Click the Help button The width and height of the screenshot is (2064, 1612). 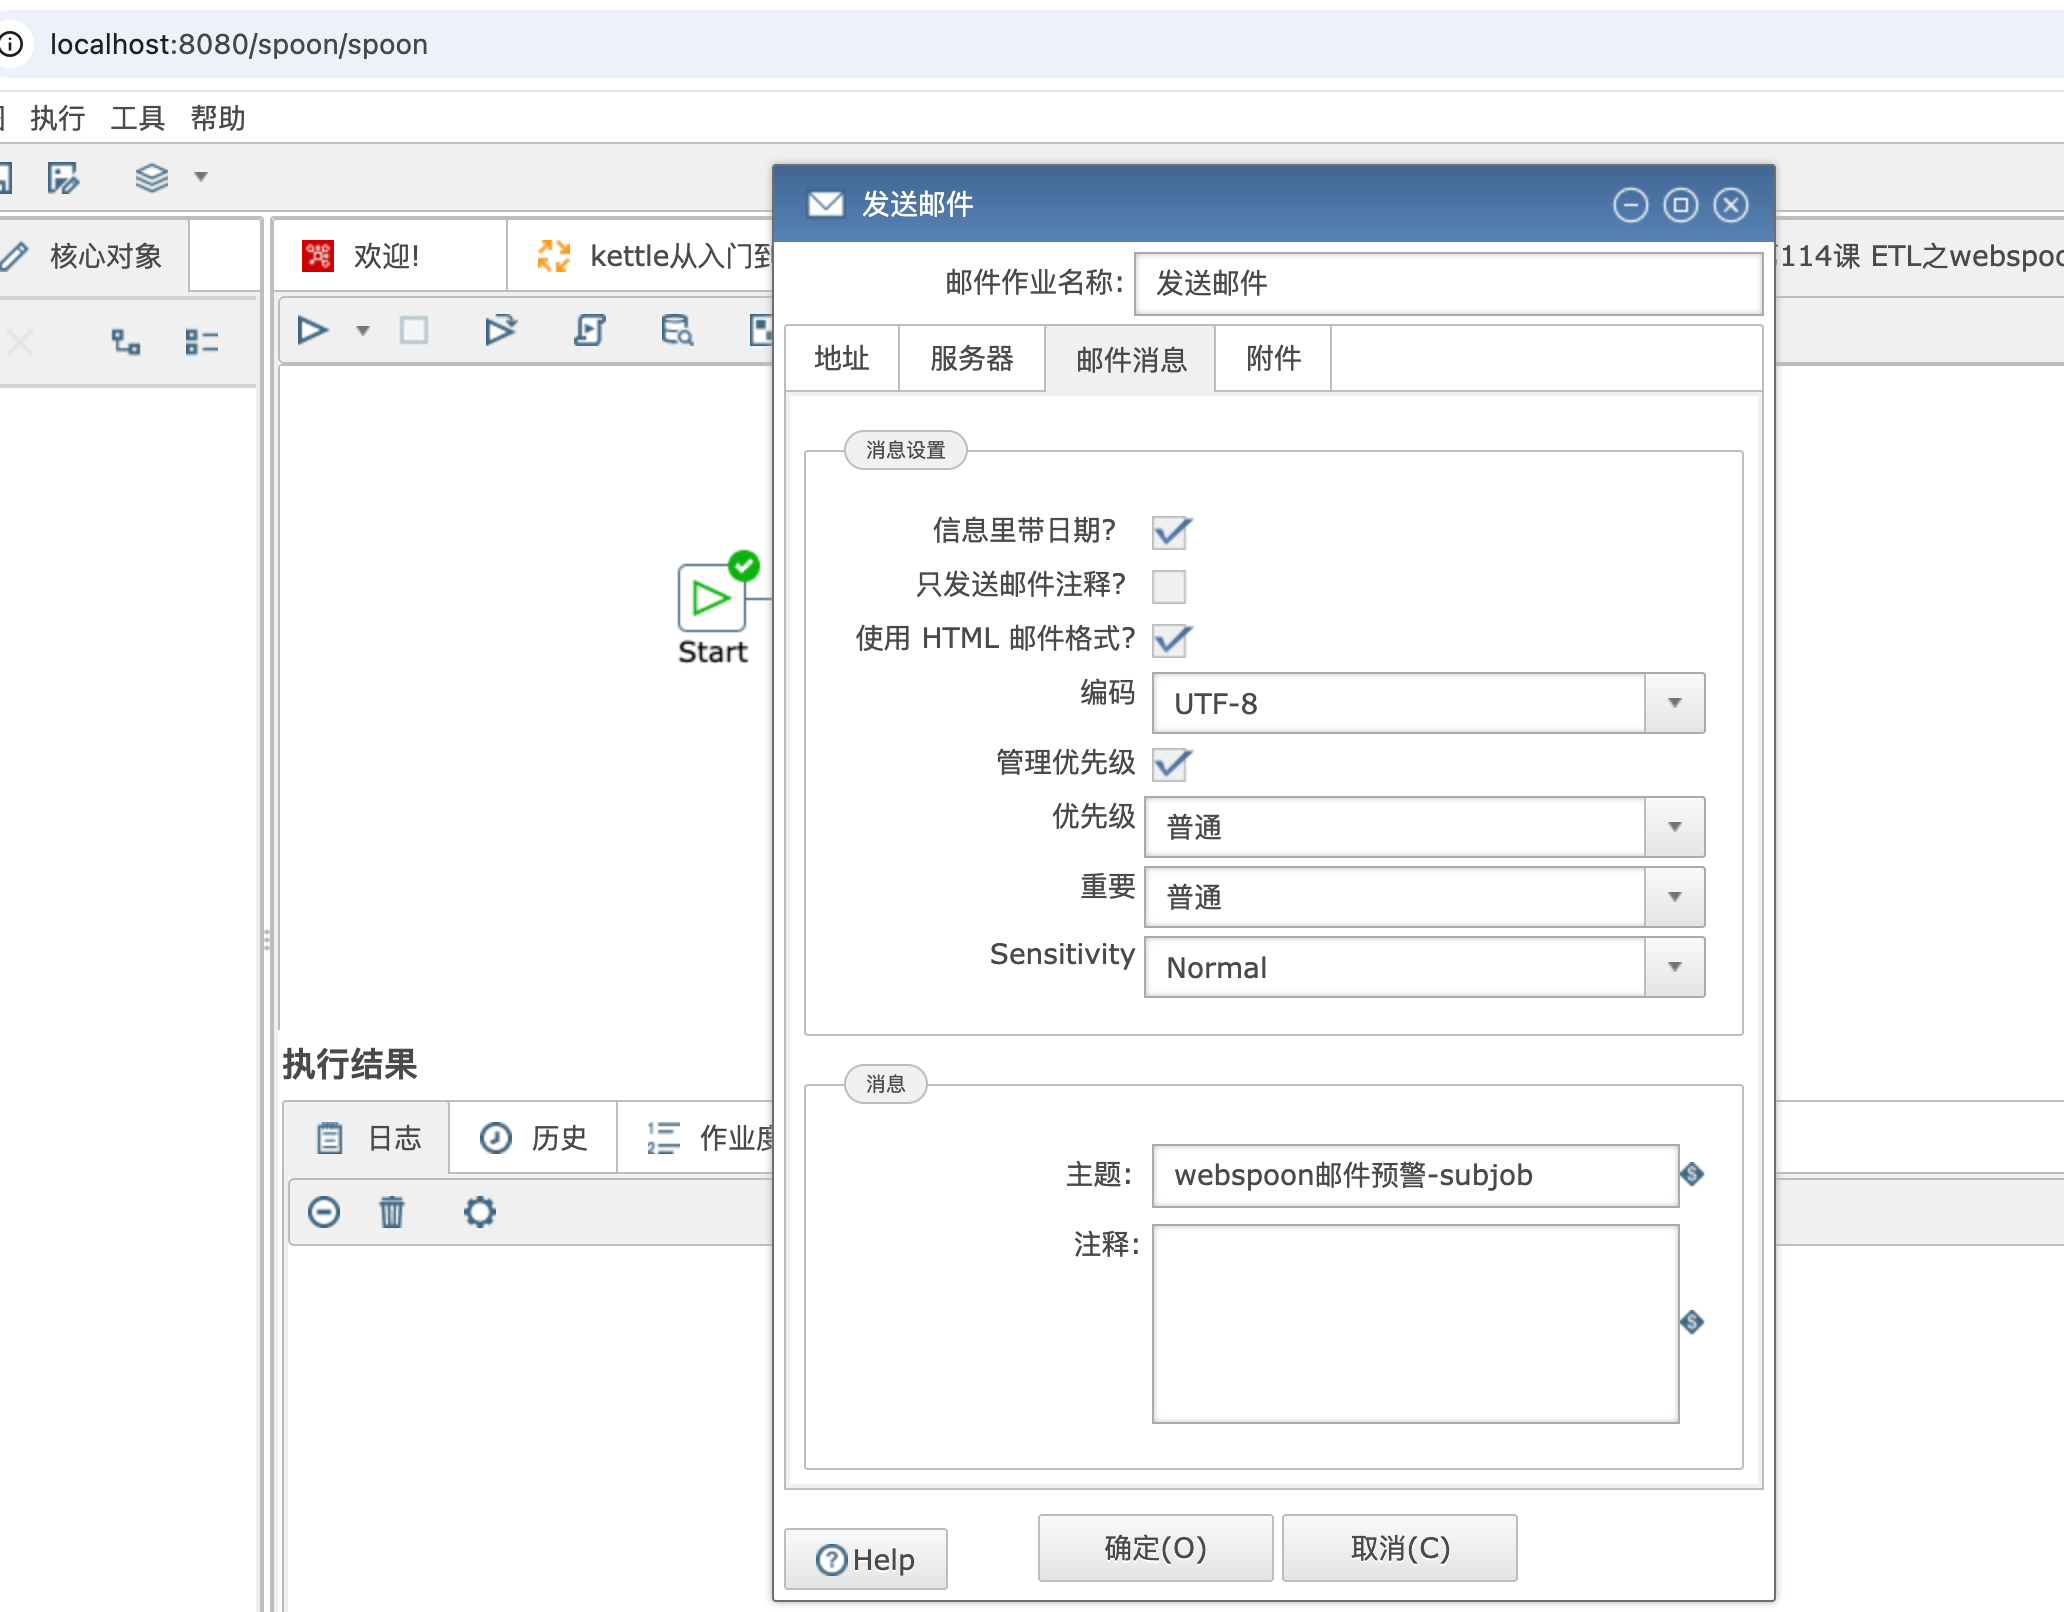[x=866, y=1557]
